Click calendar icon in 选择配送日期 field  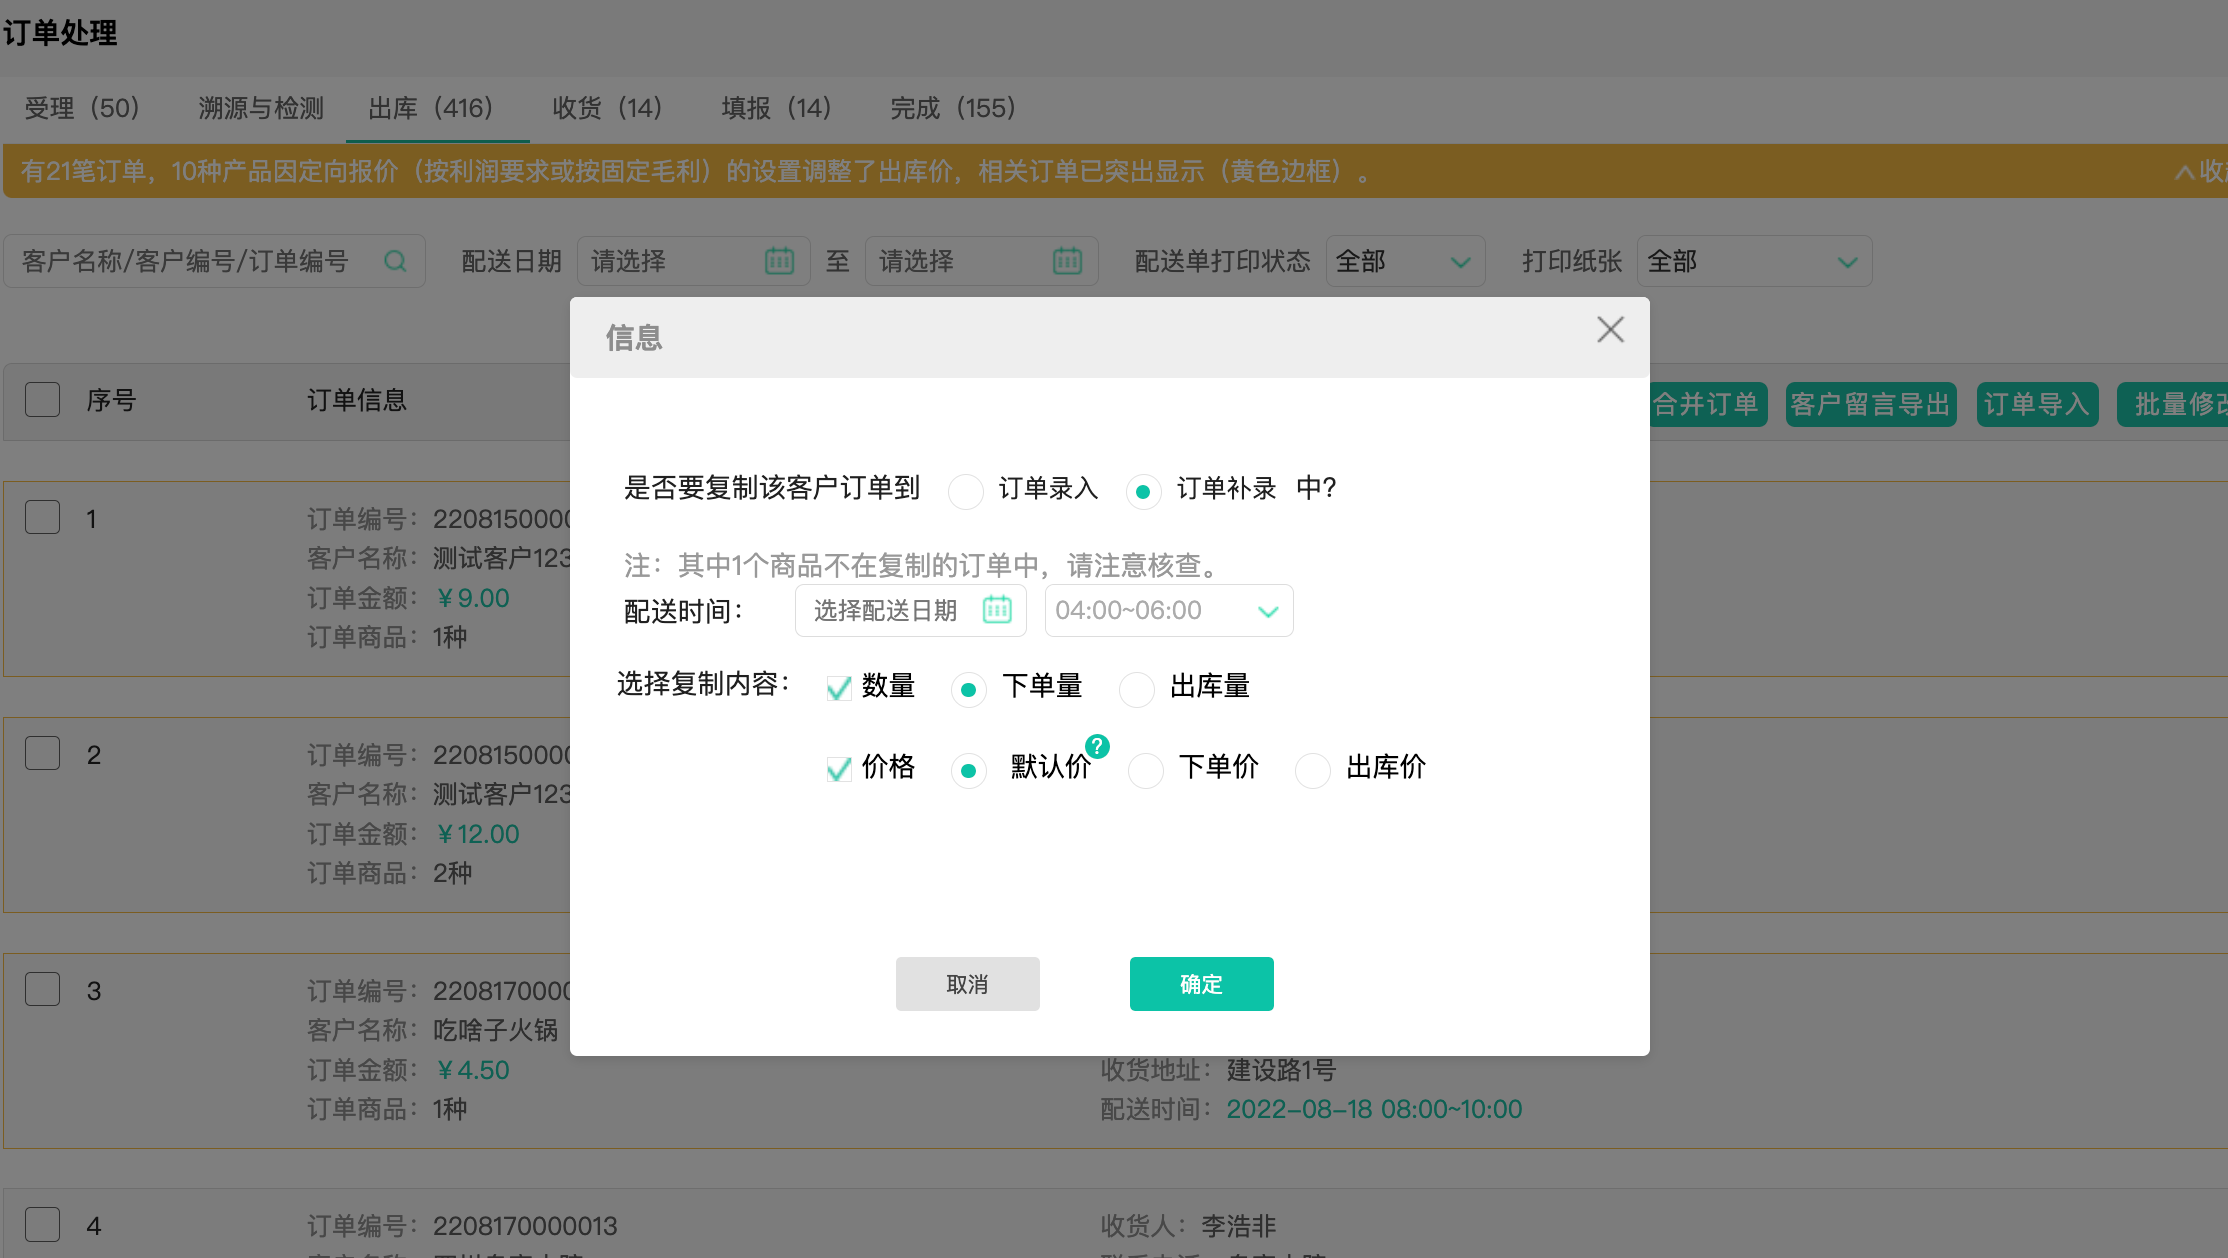click(997, 610)
